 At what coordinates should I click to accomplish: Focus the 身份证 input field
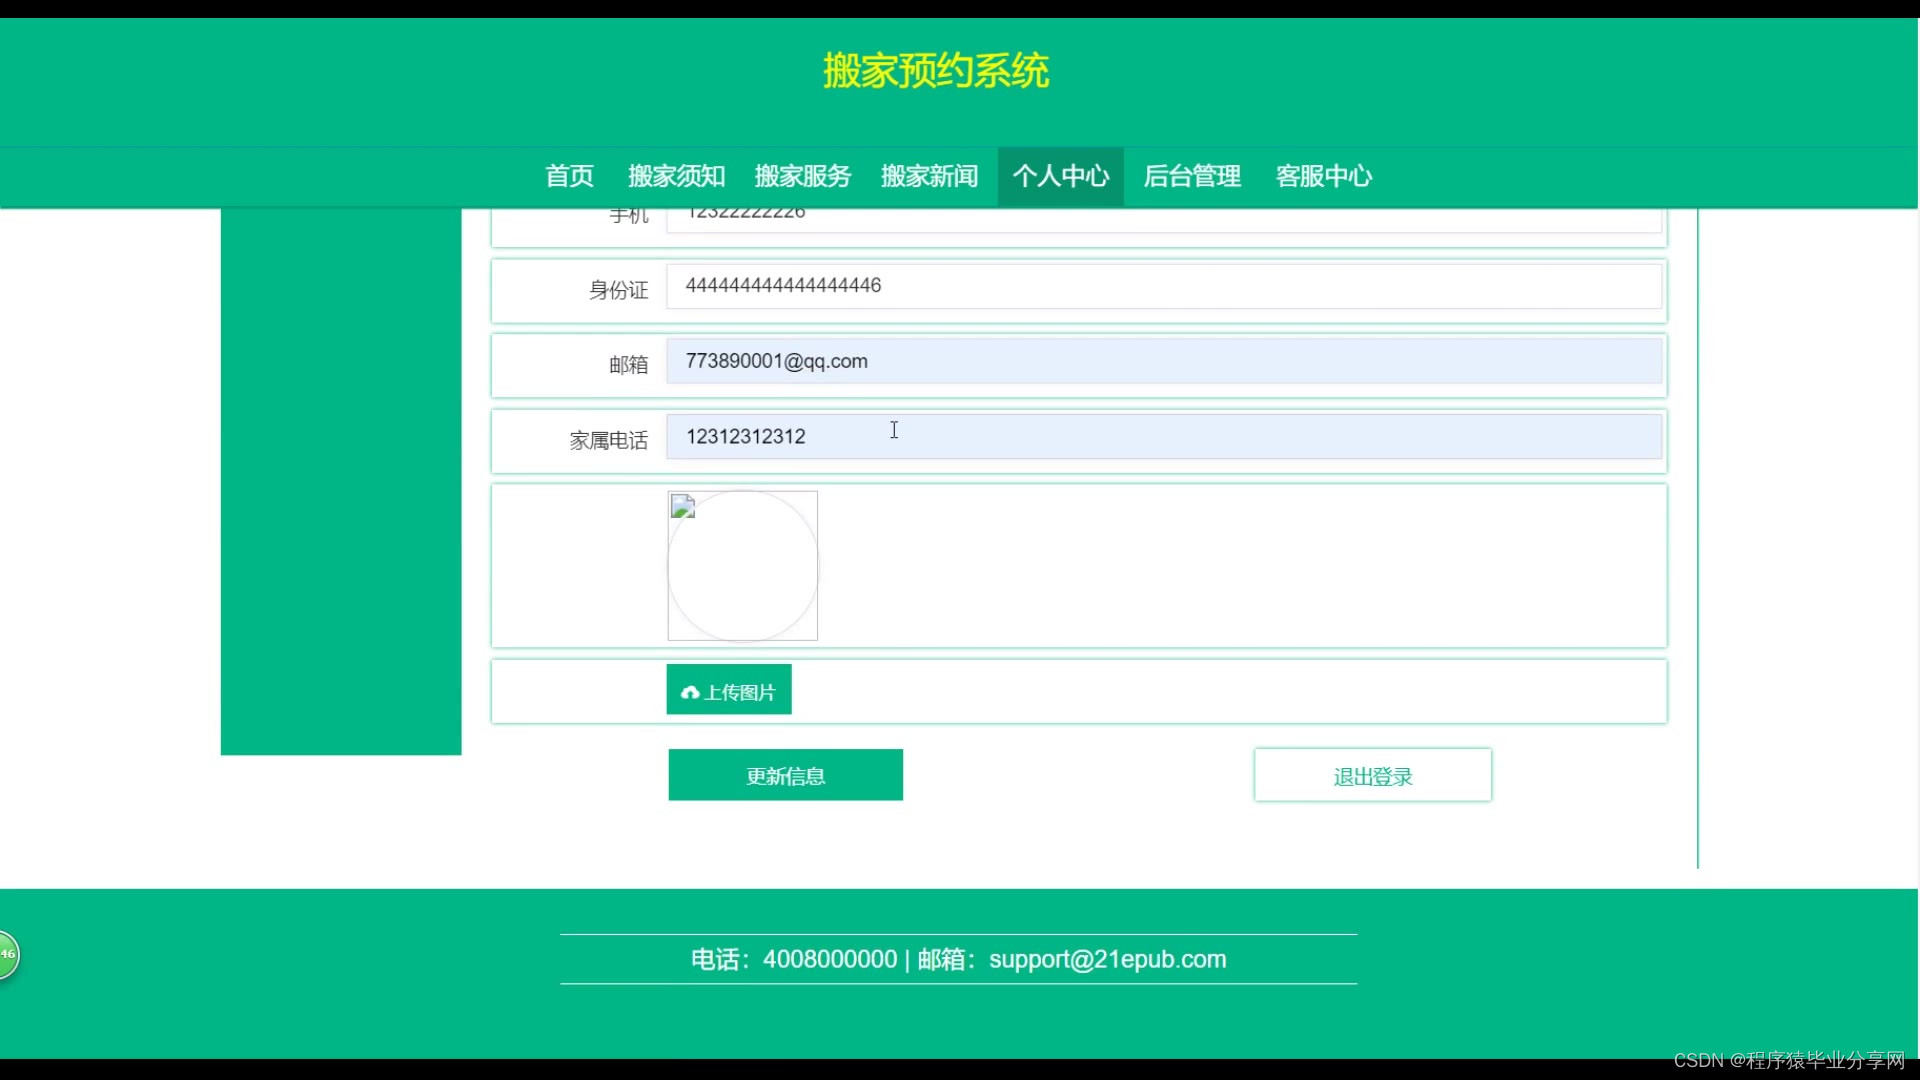coord(1163,286)
